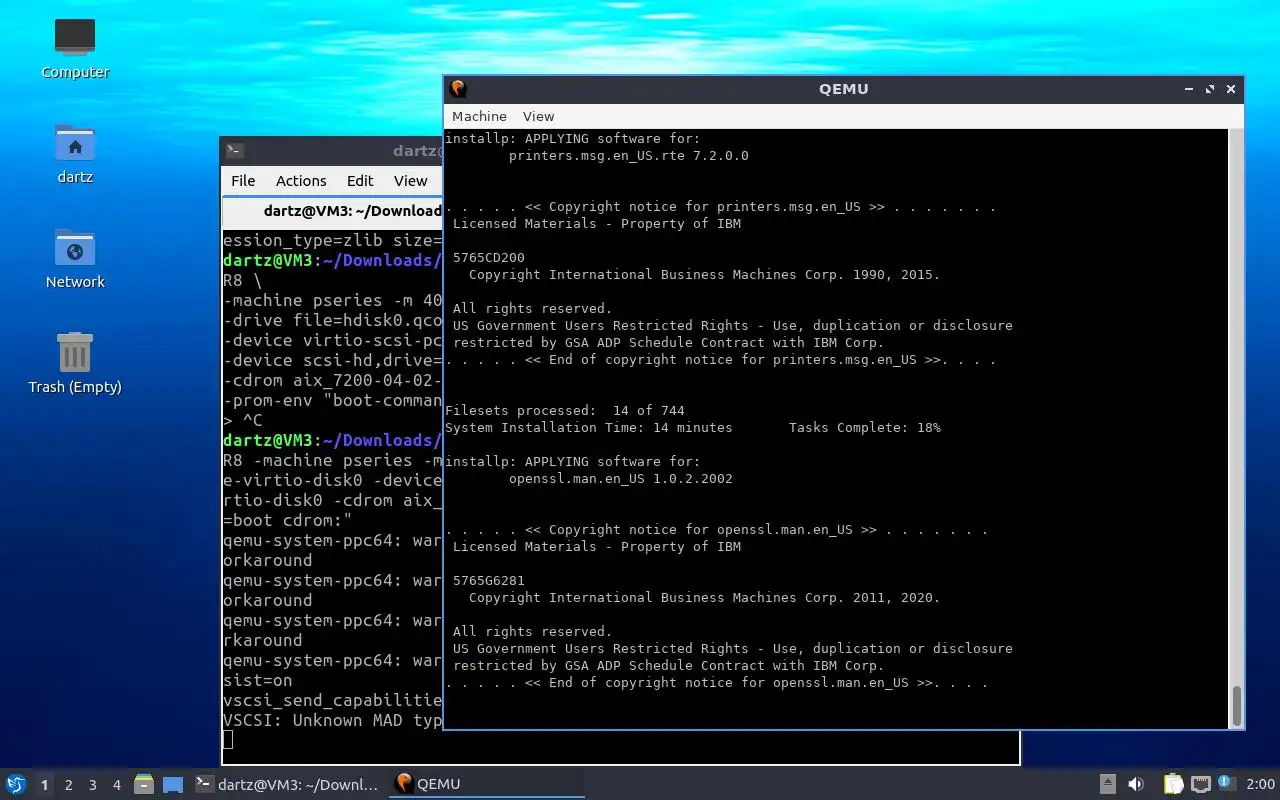Maximize the QEMU window

point(1210,89)
